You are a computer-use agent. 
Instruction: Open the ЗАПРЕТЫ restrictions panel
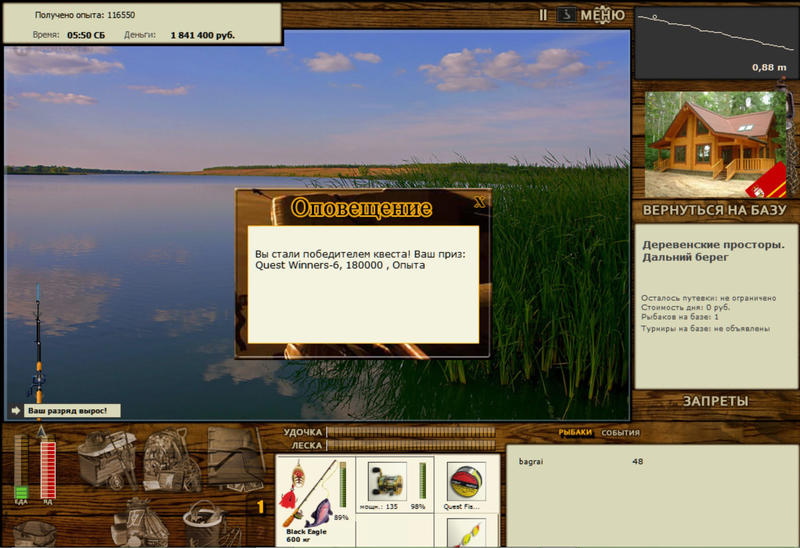click(715, 402)
